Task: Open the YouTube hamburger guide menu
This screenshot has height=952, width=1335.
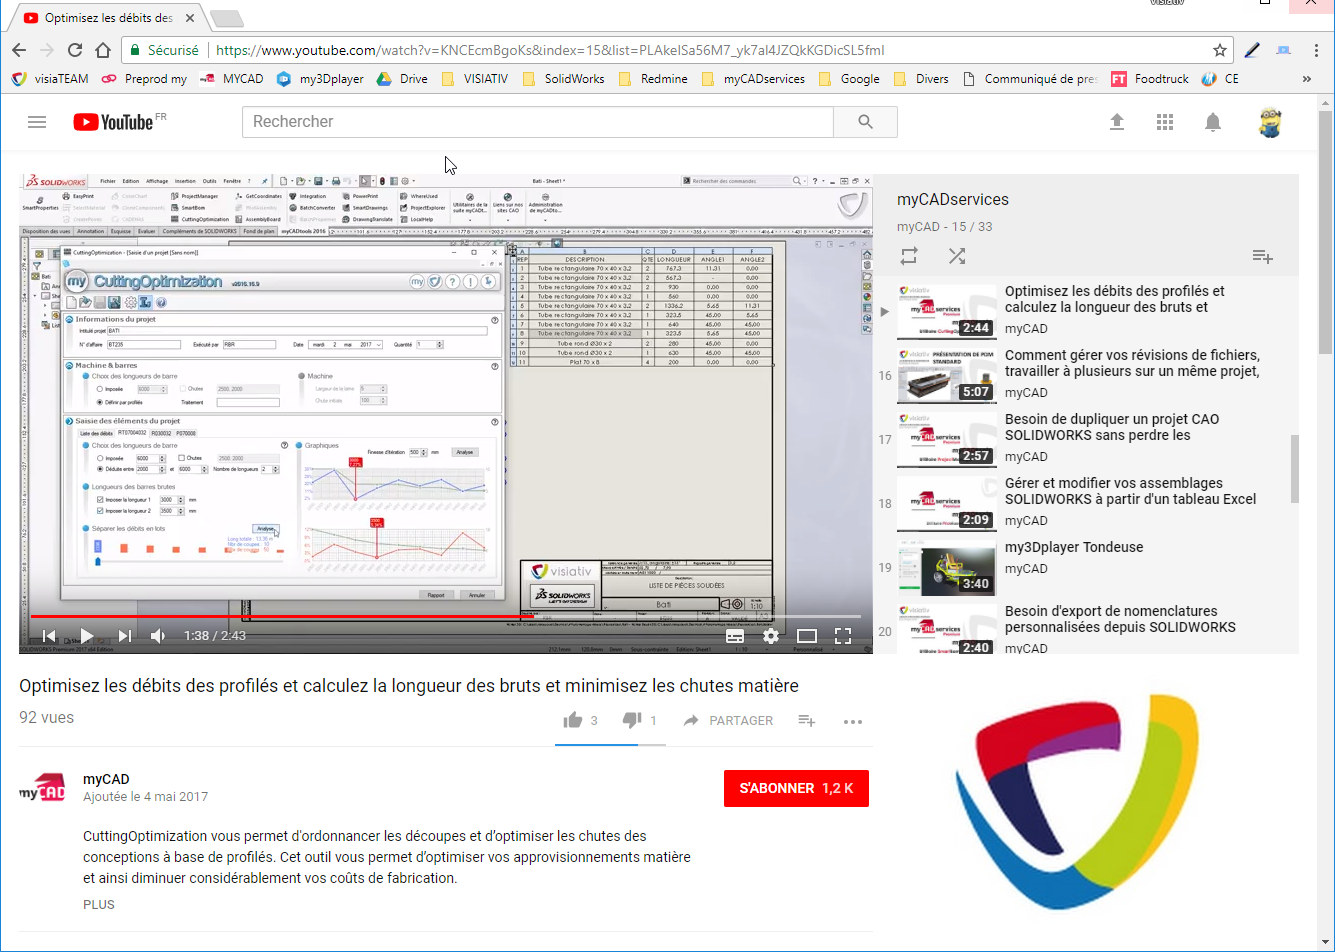Action: pos(37,122)
